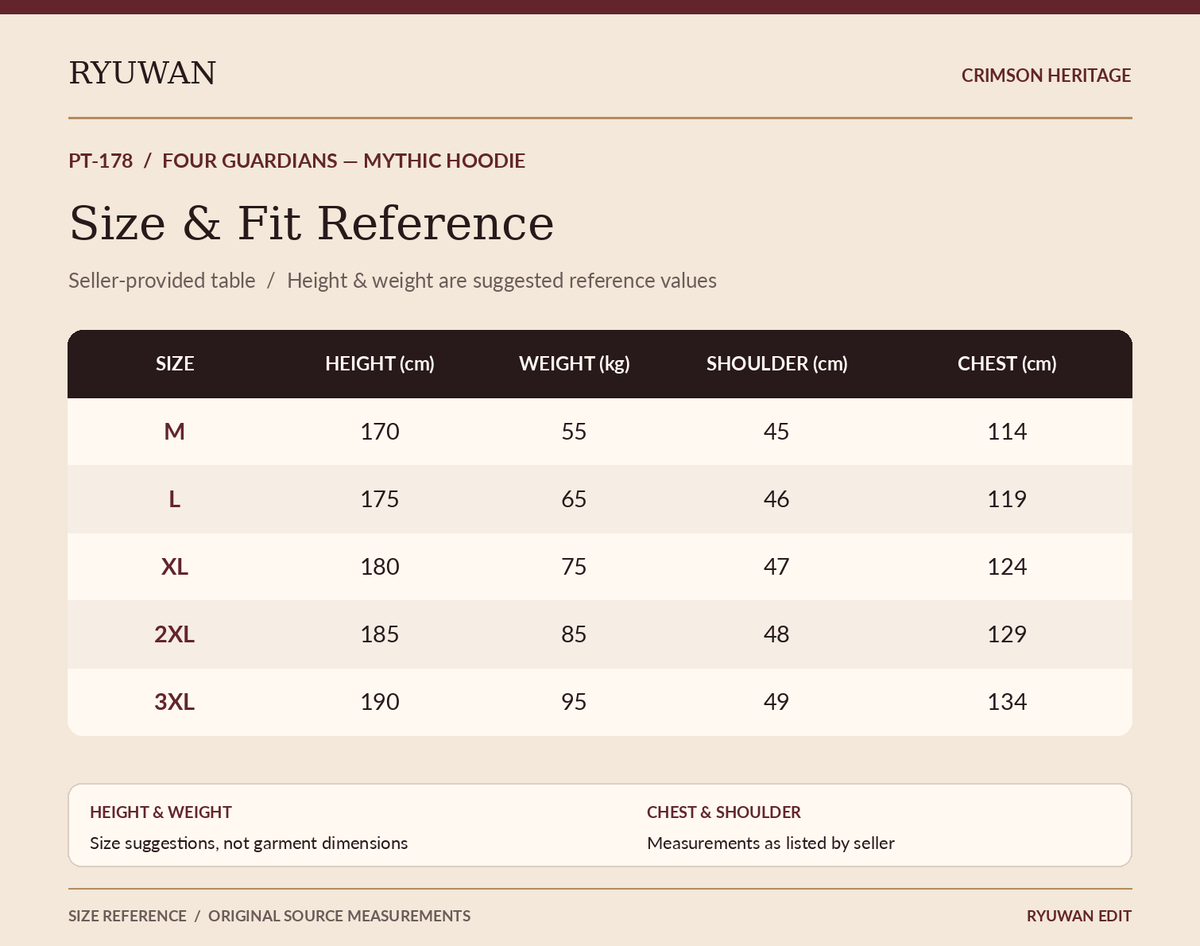Click shoulder value 48 in 2XL row
1200x946 pixels.
776,634
